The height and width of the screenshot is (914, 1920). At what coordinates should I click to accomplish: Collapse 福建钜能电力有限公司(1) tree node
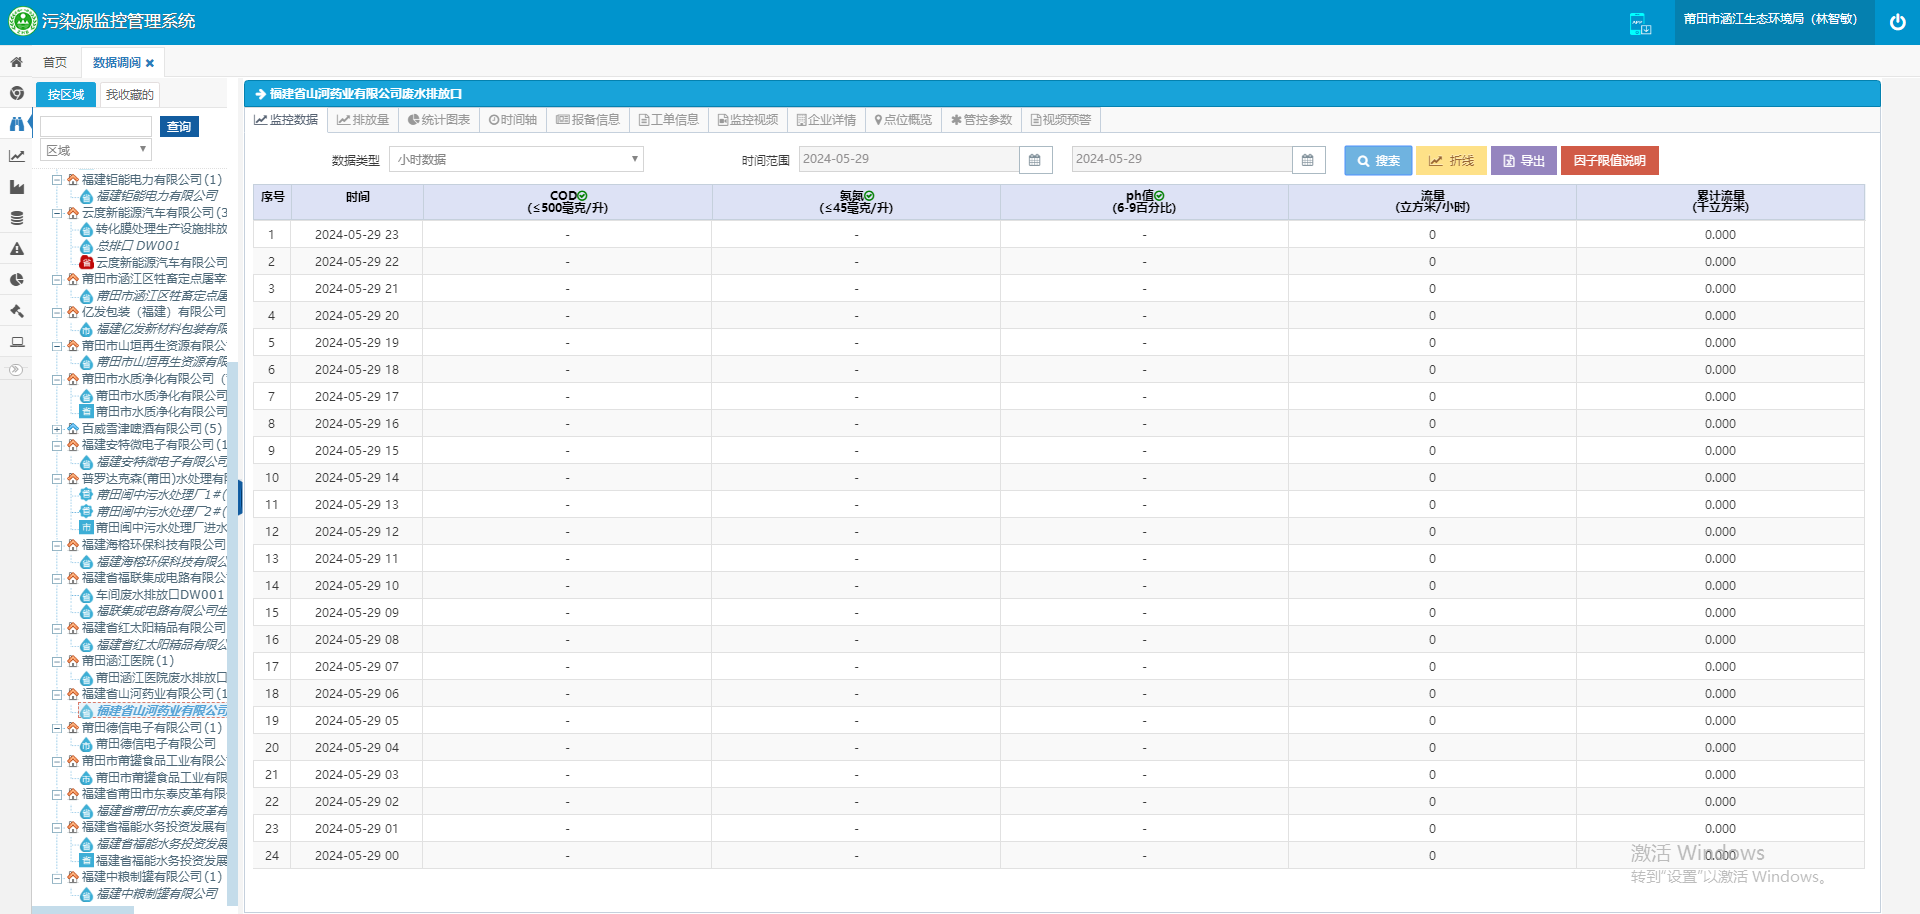click(x=57, y=180)
